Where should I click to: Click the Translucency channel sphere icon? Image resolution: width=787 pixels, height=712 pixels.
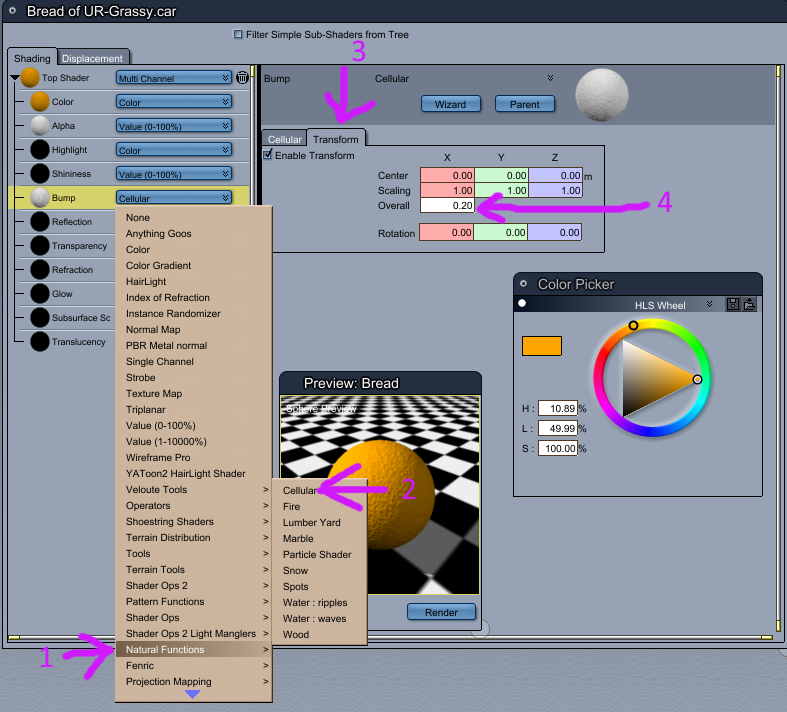pyautogui.click(x=40, y=342)
